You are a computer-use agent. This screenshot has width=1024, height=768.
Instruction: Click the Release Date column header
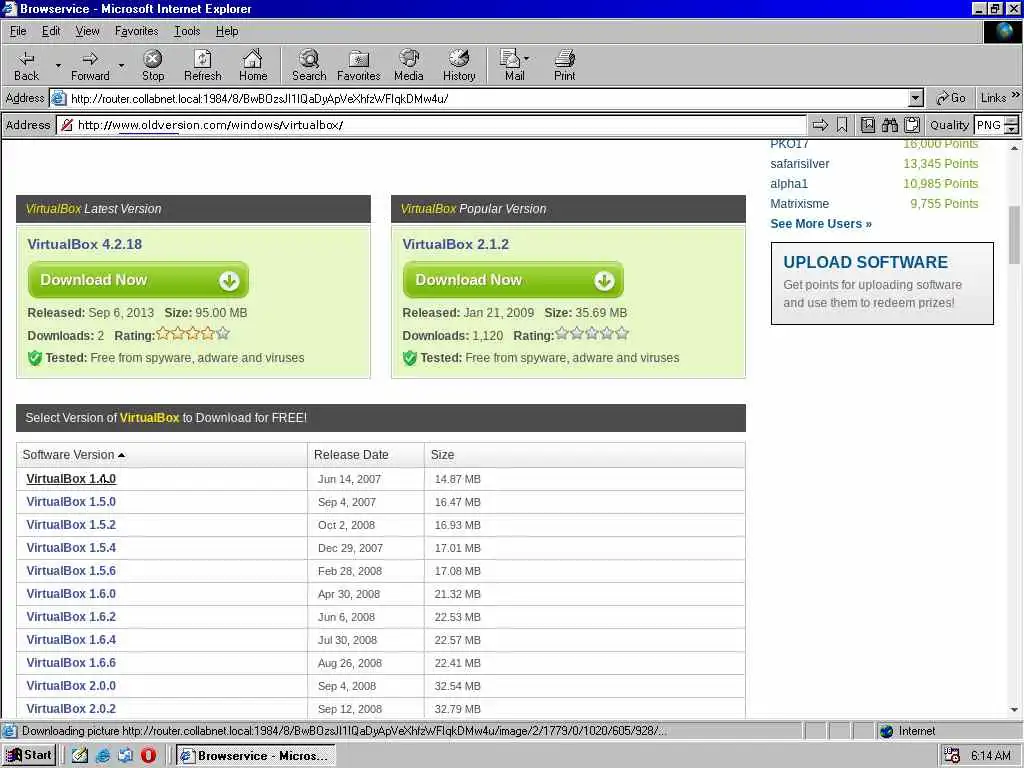pyautogui.click(x=351, y=455)
